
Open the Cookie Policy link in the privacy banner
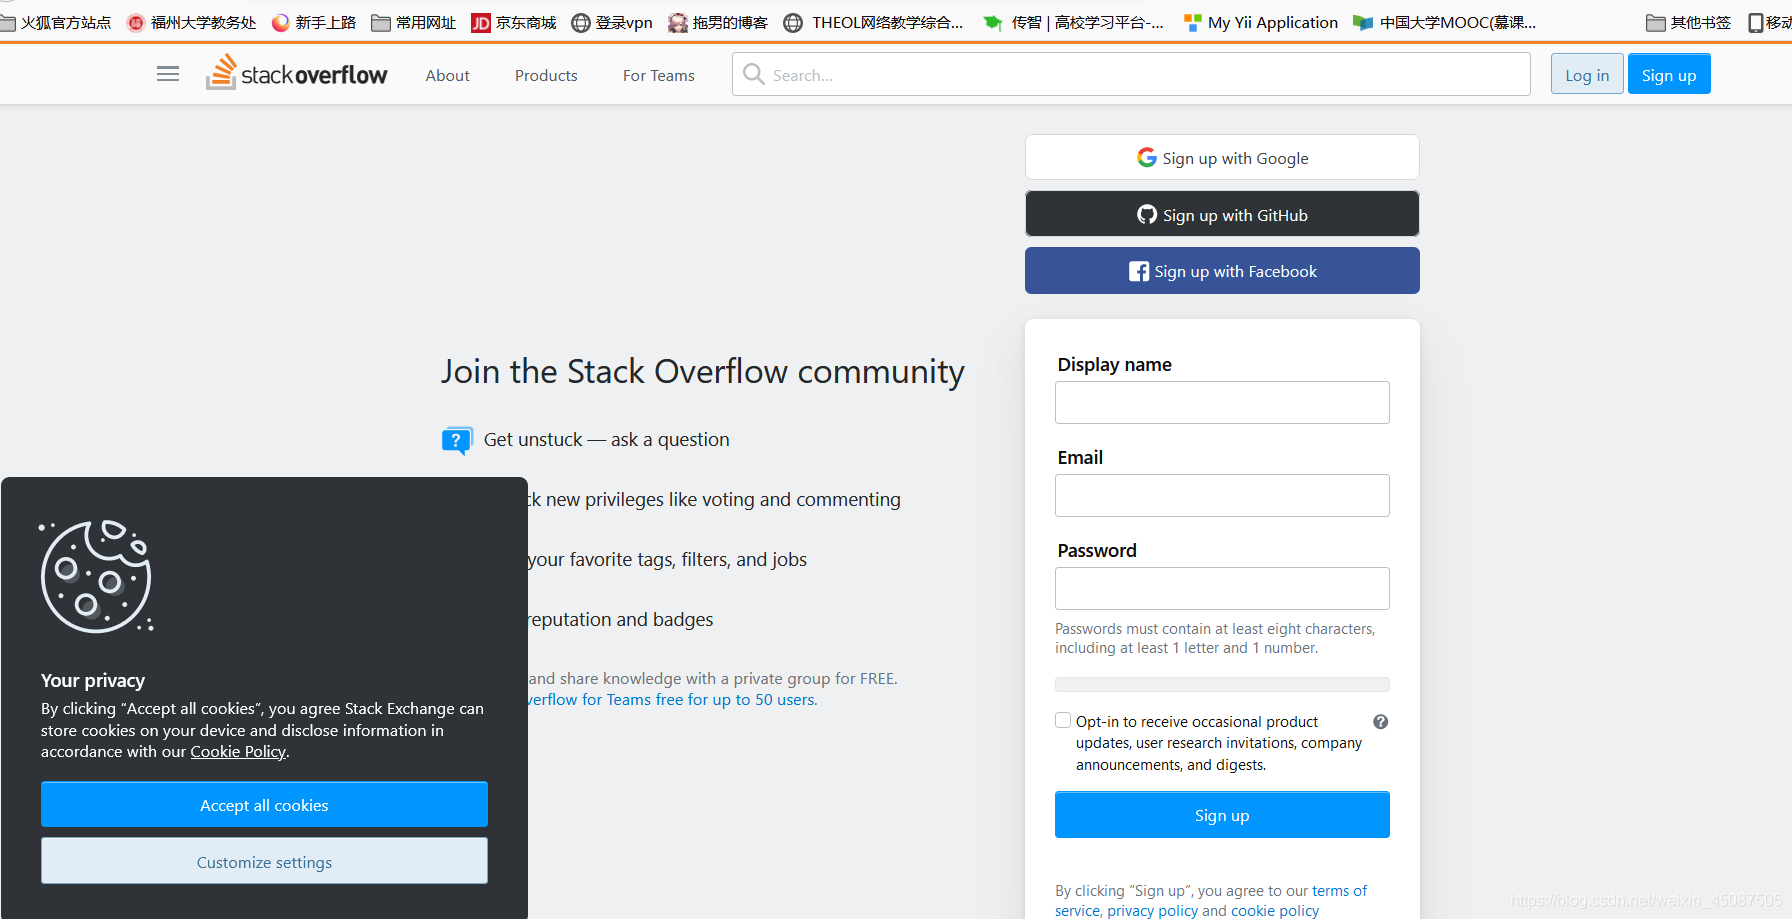[238, 751]
